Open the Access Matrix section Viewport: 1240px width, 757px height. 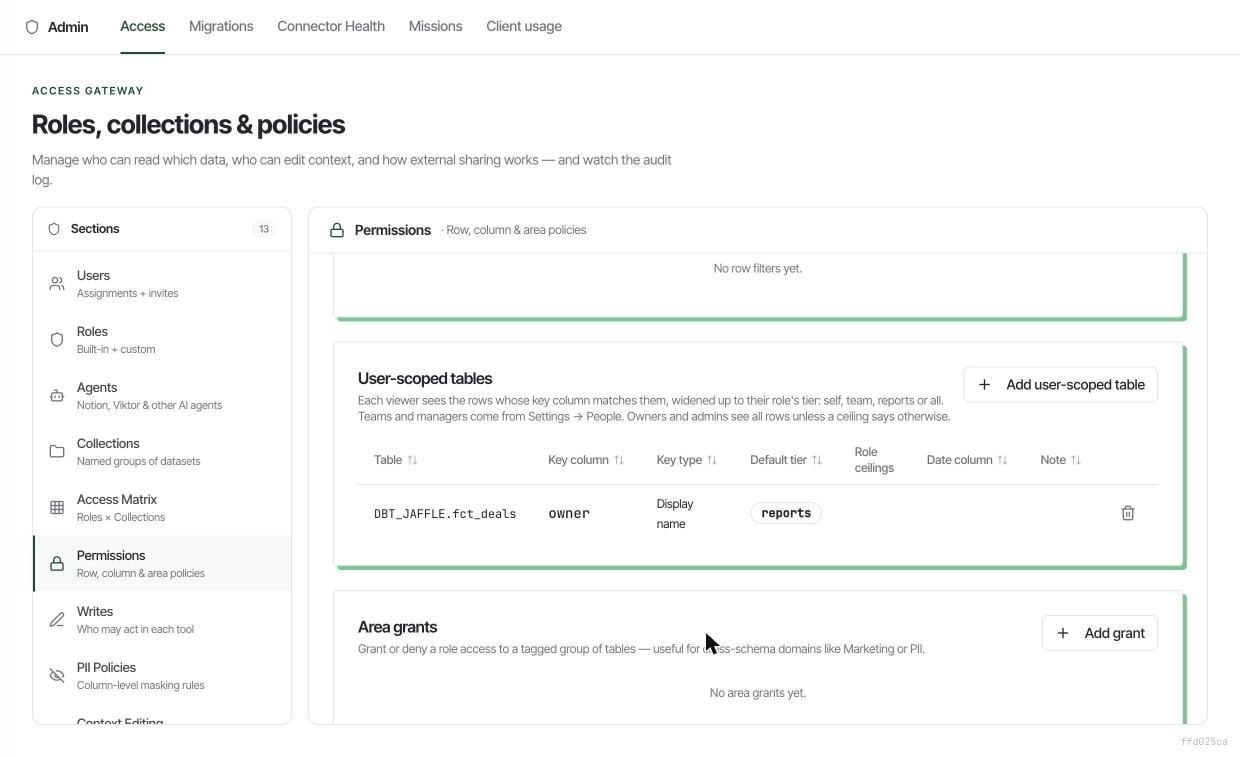[162, 508]
